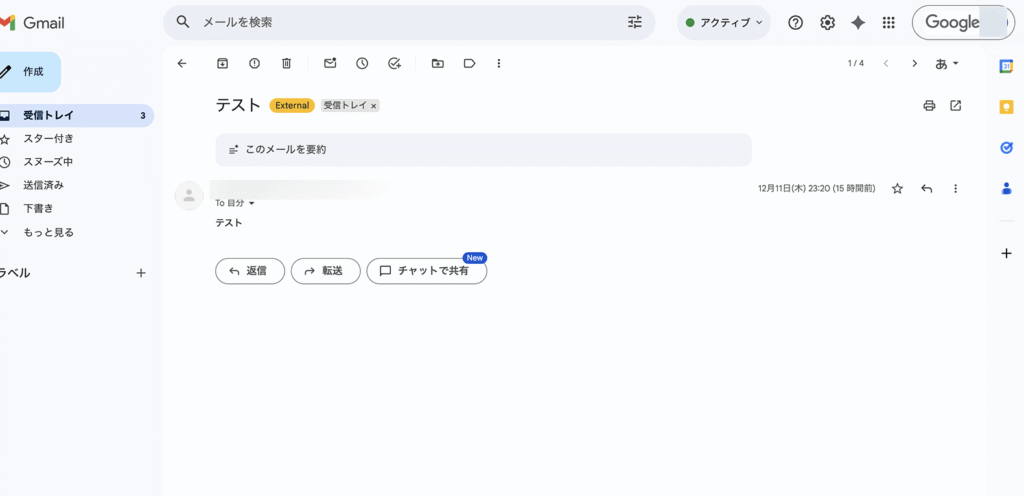Open the labels icon in the toolbar
This screenshot has width=1024, height=496.
coord(469,63)
